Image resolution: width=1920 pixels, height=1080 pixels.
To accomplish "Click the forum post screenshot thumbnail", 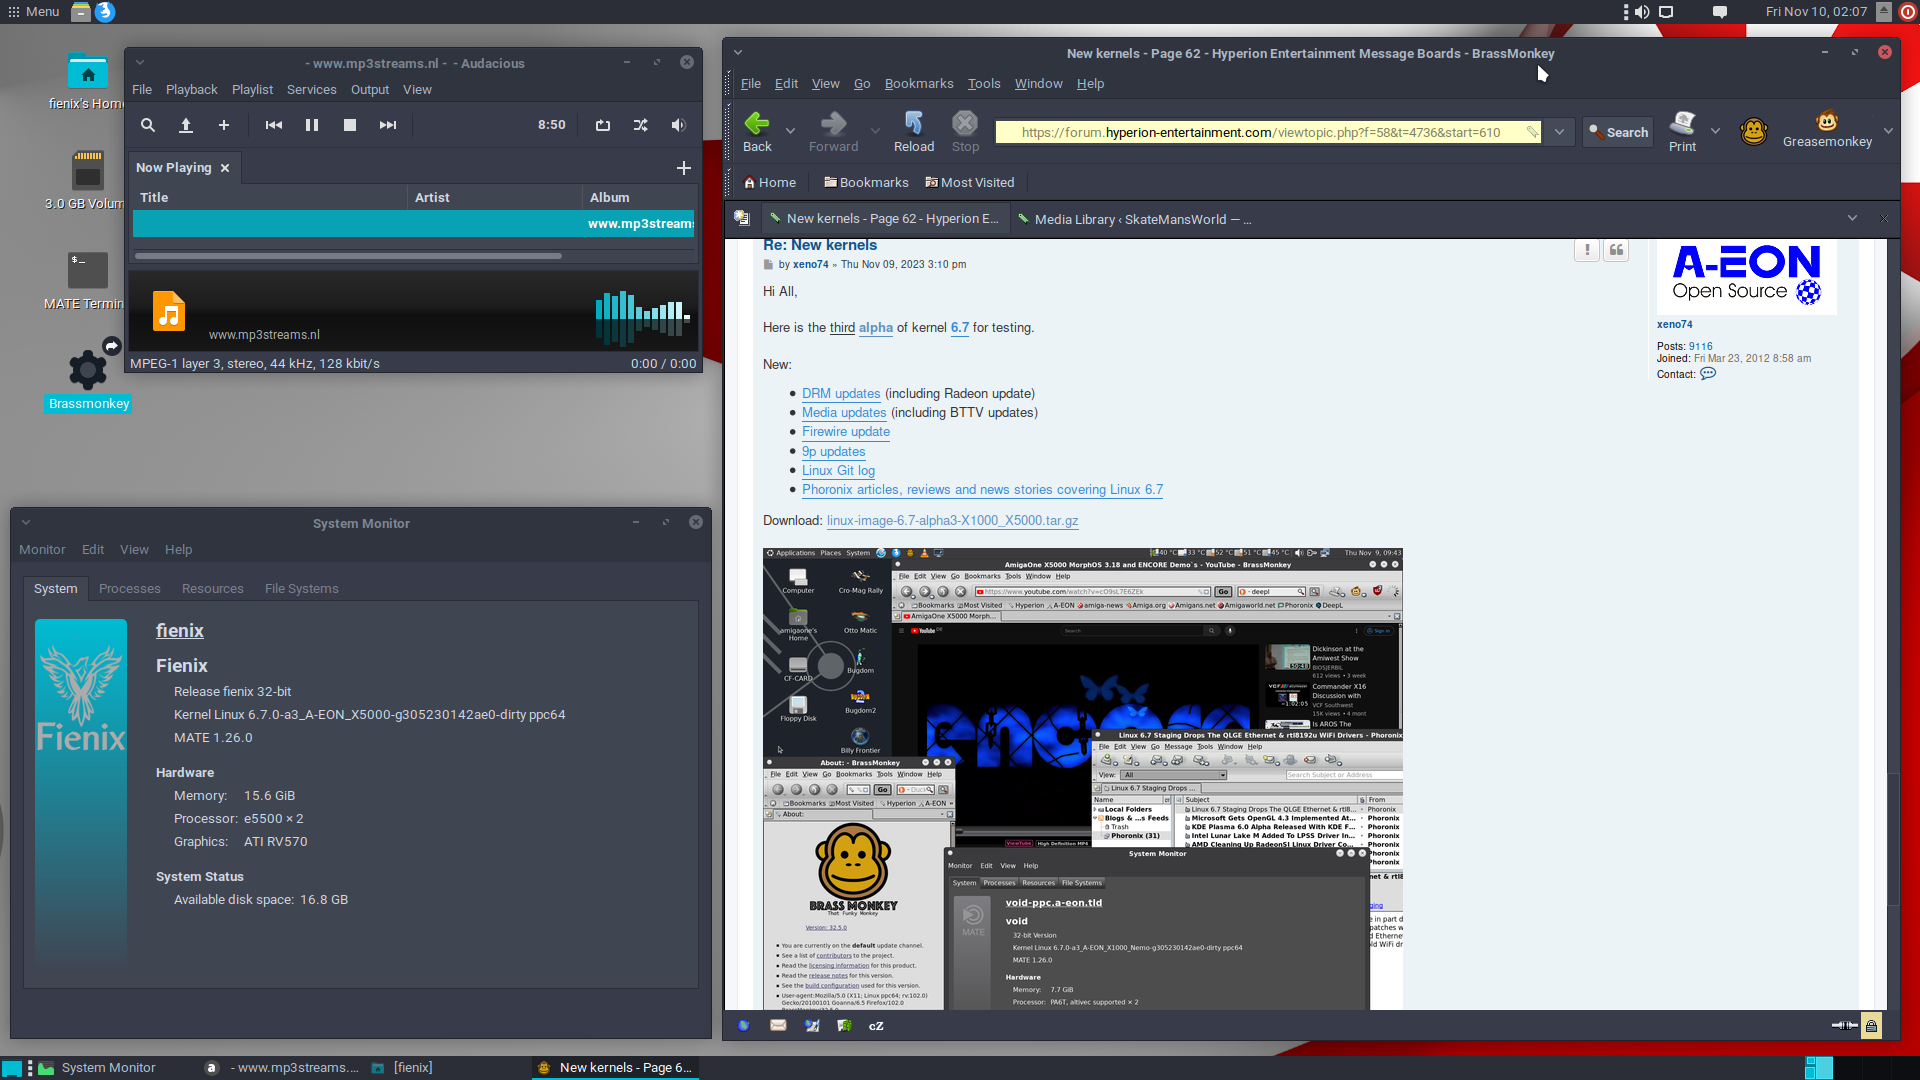I will (x=1083, y=778).
